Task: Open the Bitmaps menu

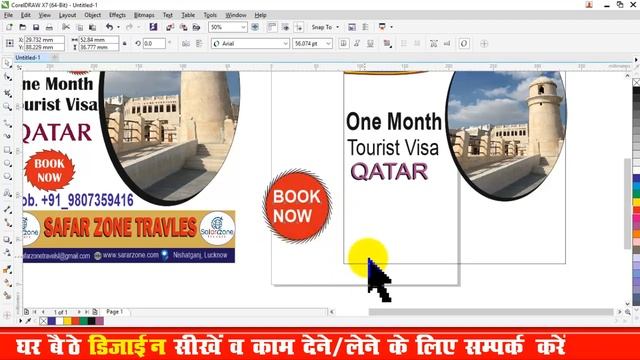Action: coord(144,15)
